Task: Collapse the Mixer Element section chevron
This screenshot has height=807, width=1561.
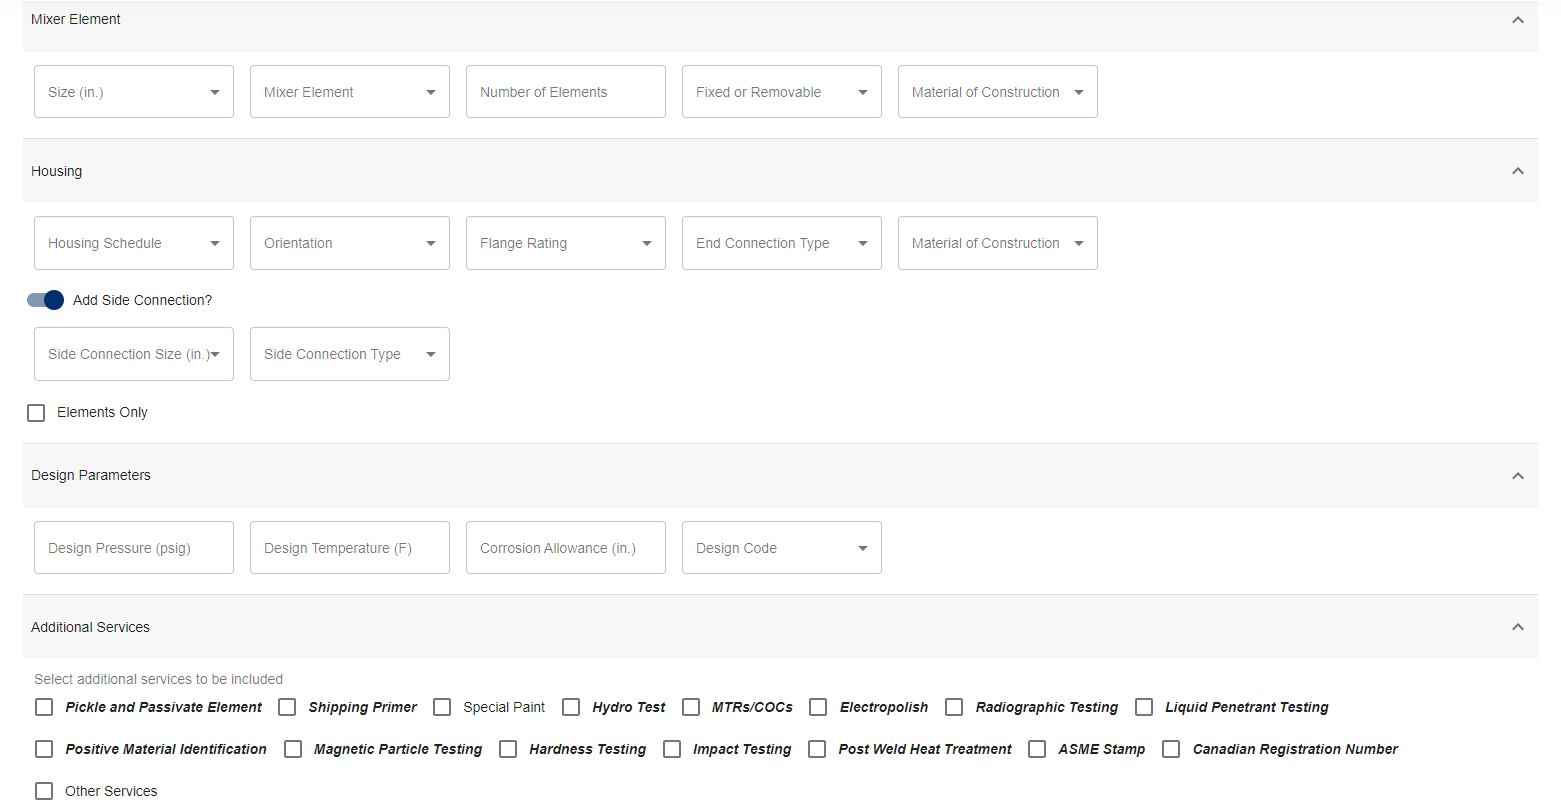Action: (x=1517, y=20)
